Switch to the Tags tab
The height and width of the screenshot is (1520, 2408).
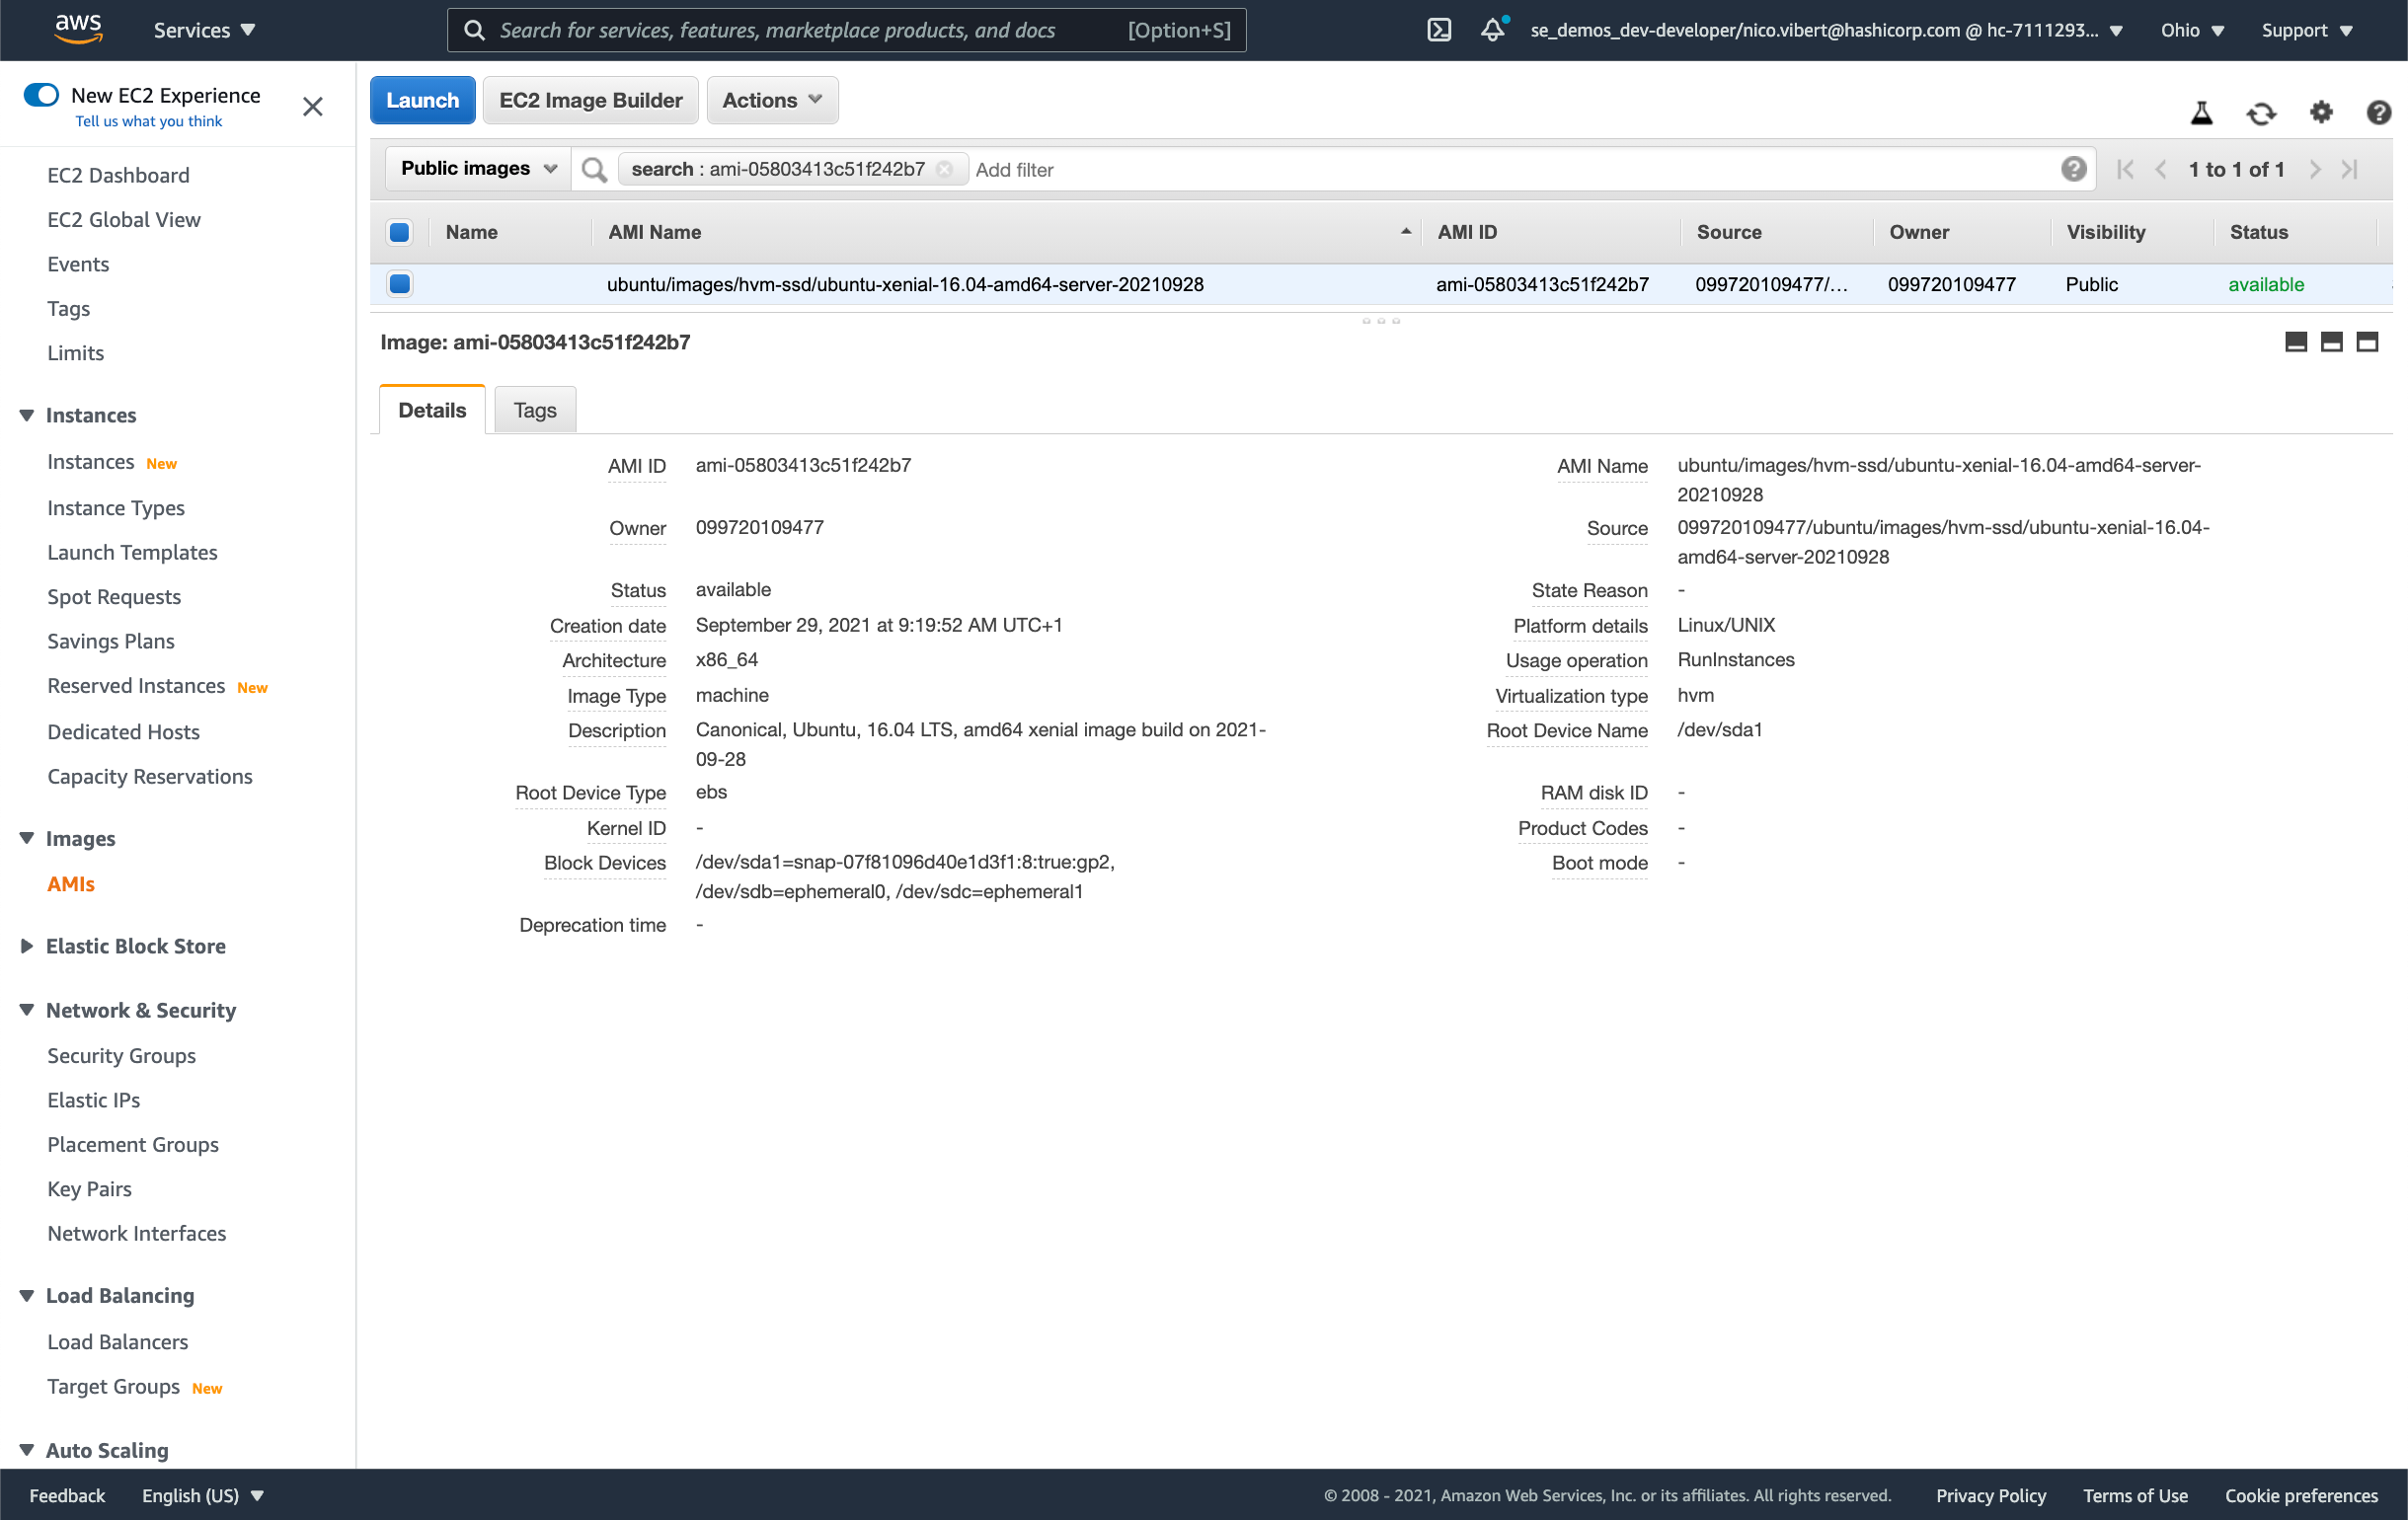pos(534,410)
